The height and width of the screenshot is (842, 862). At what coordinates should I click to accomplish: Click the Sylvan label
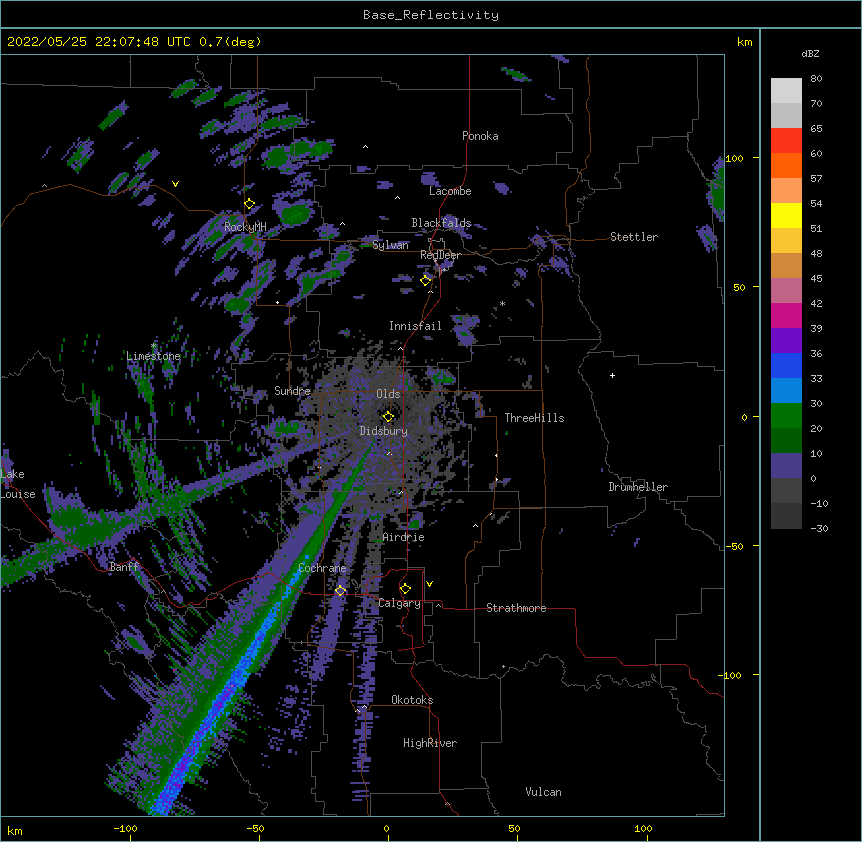(390, 245)
